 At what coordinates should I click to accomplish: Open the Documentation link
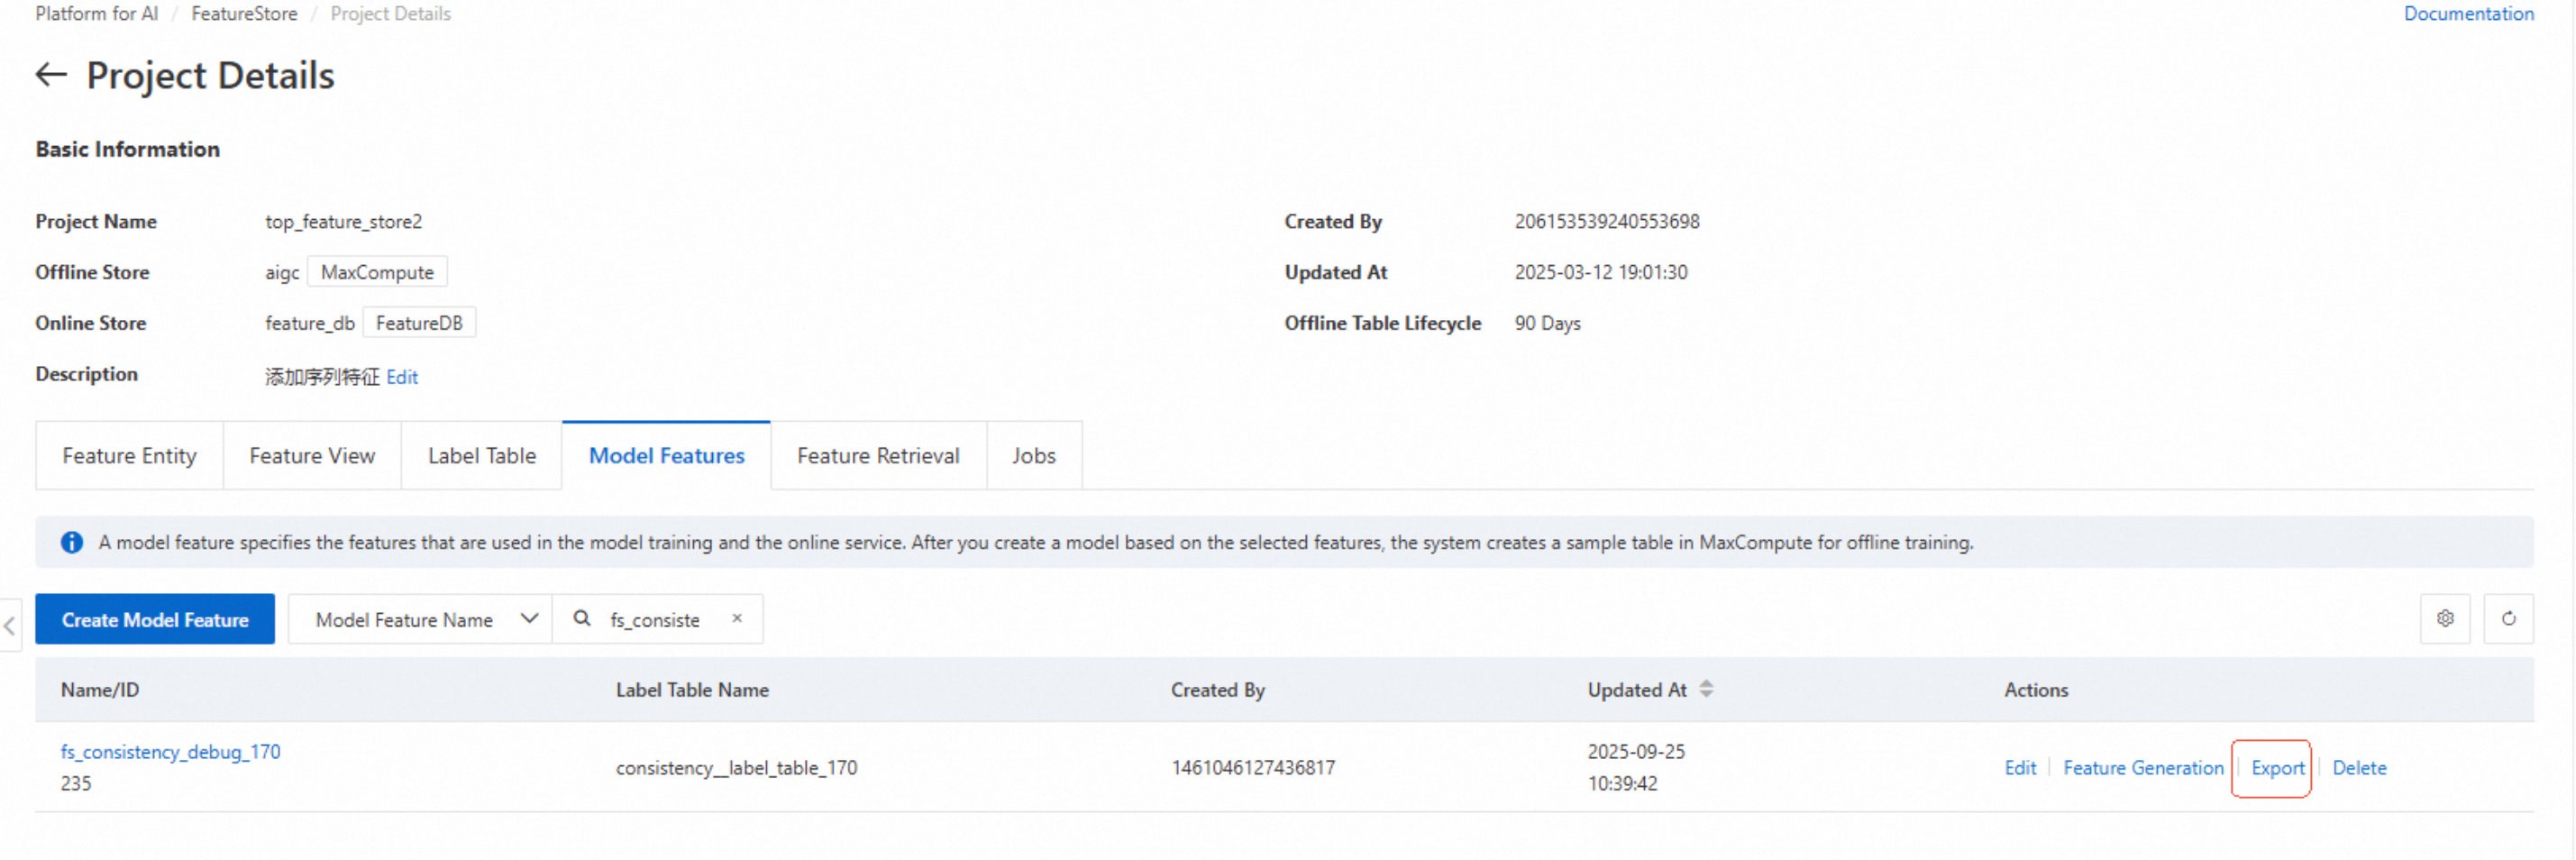pyautogui.click(x=2467, y=14)
